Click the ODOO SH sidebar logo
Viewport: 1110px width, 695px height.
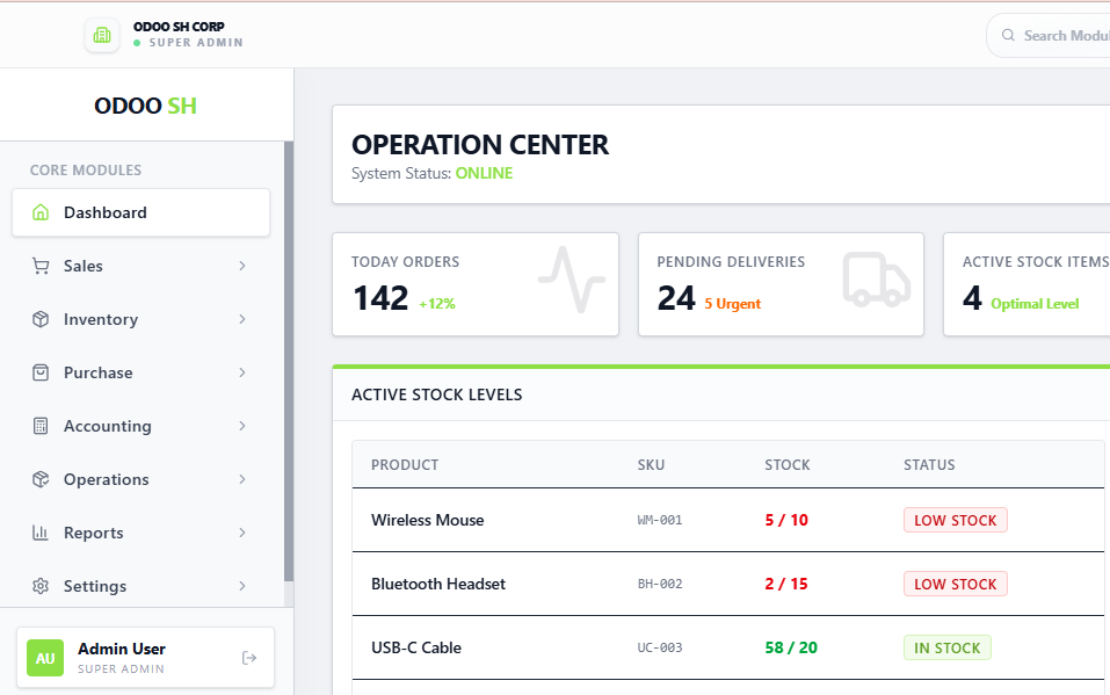click(145, 105)
